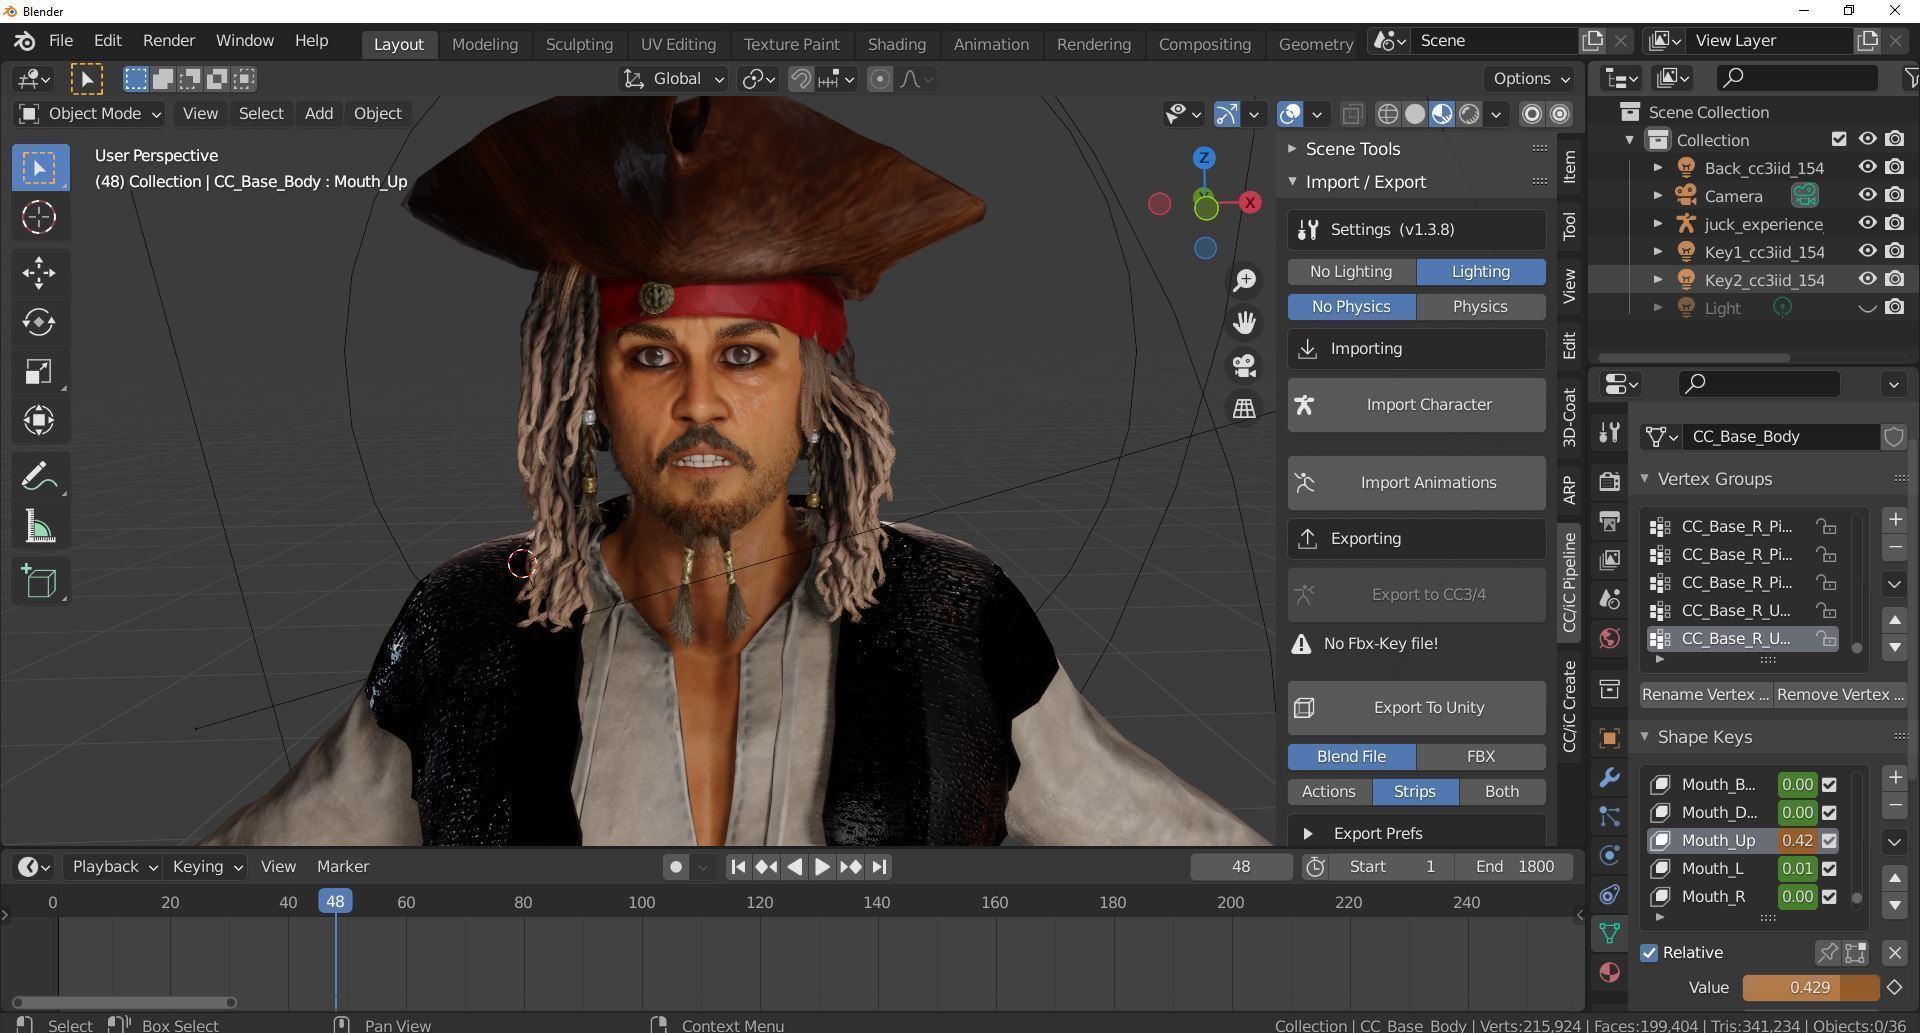Click the Mouth_Up 0.42 value slider
Screen dimensions: 1920x1033
pos(1797,841)
